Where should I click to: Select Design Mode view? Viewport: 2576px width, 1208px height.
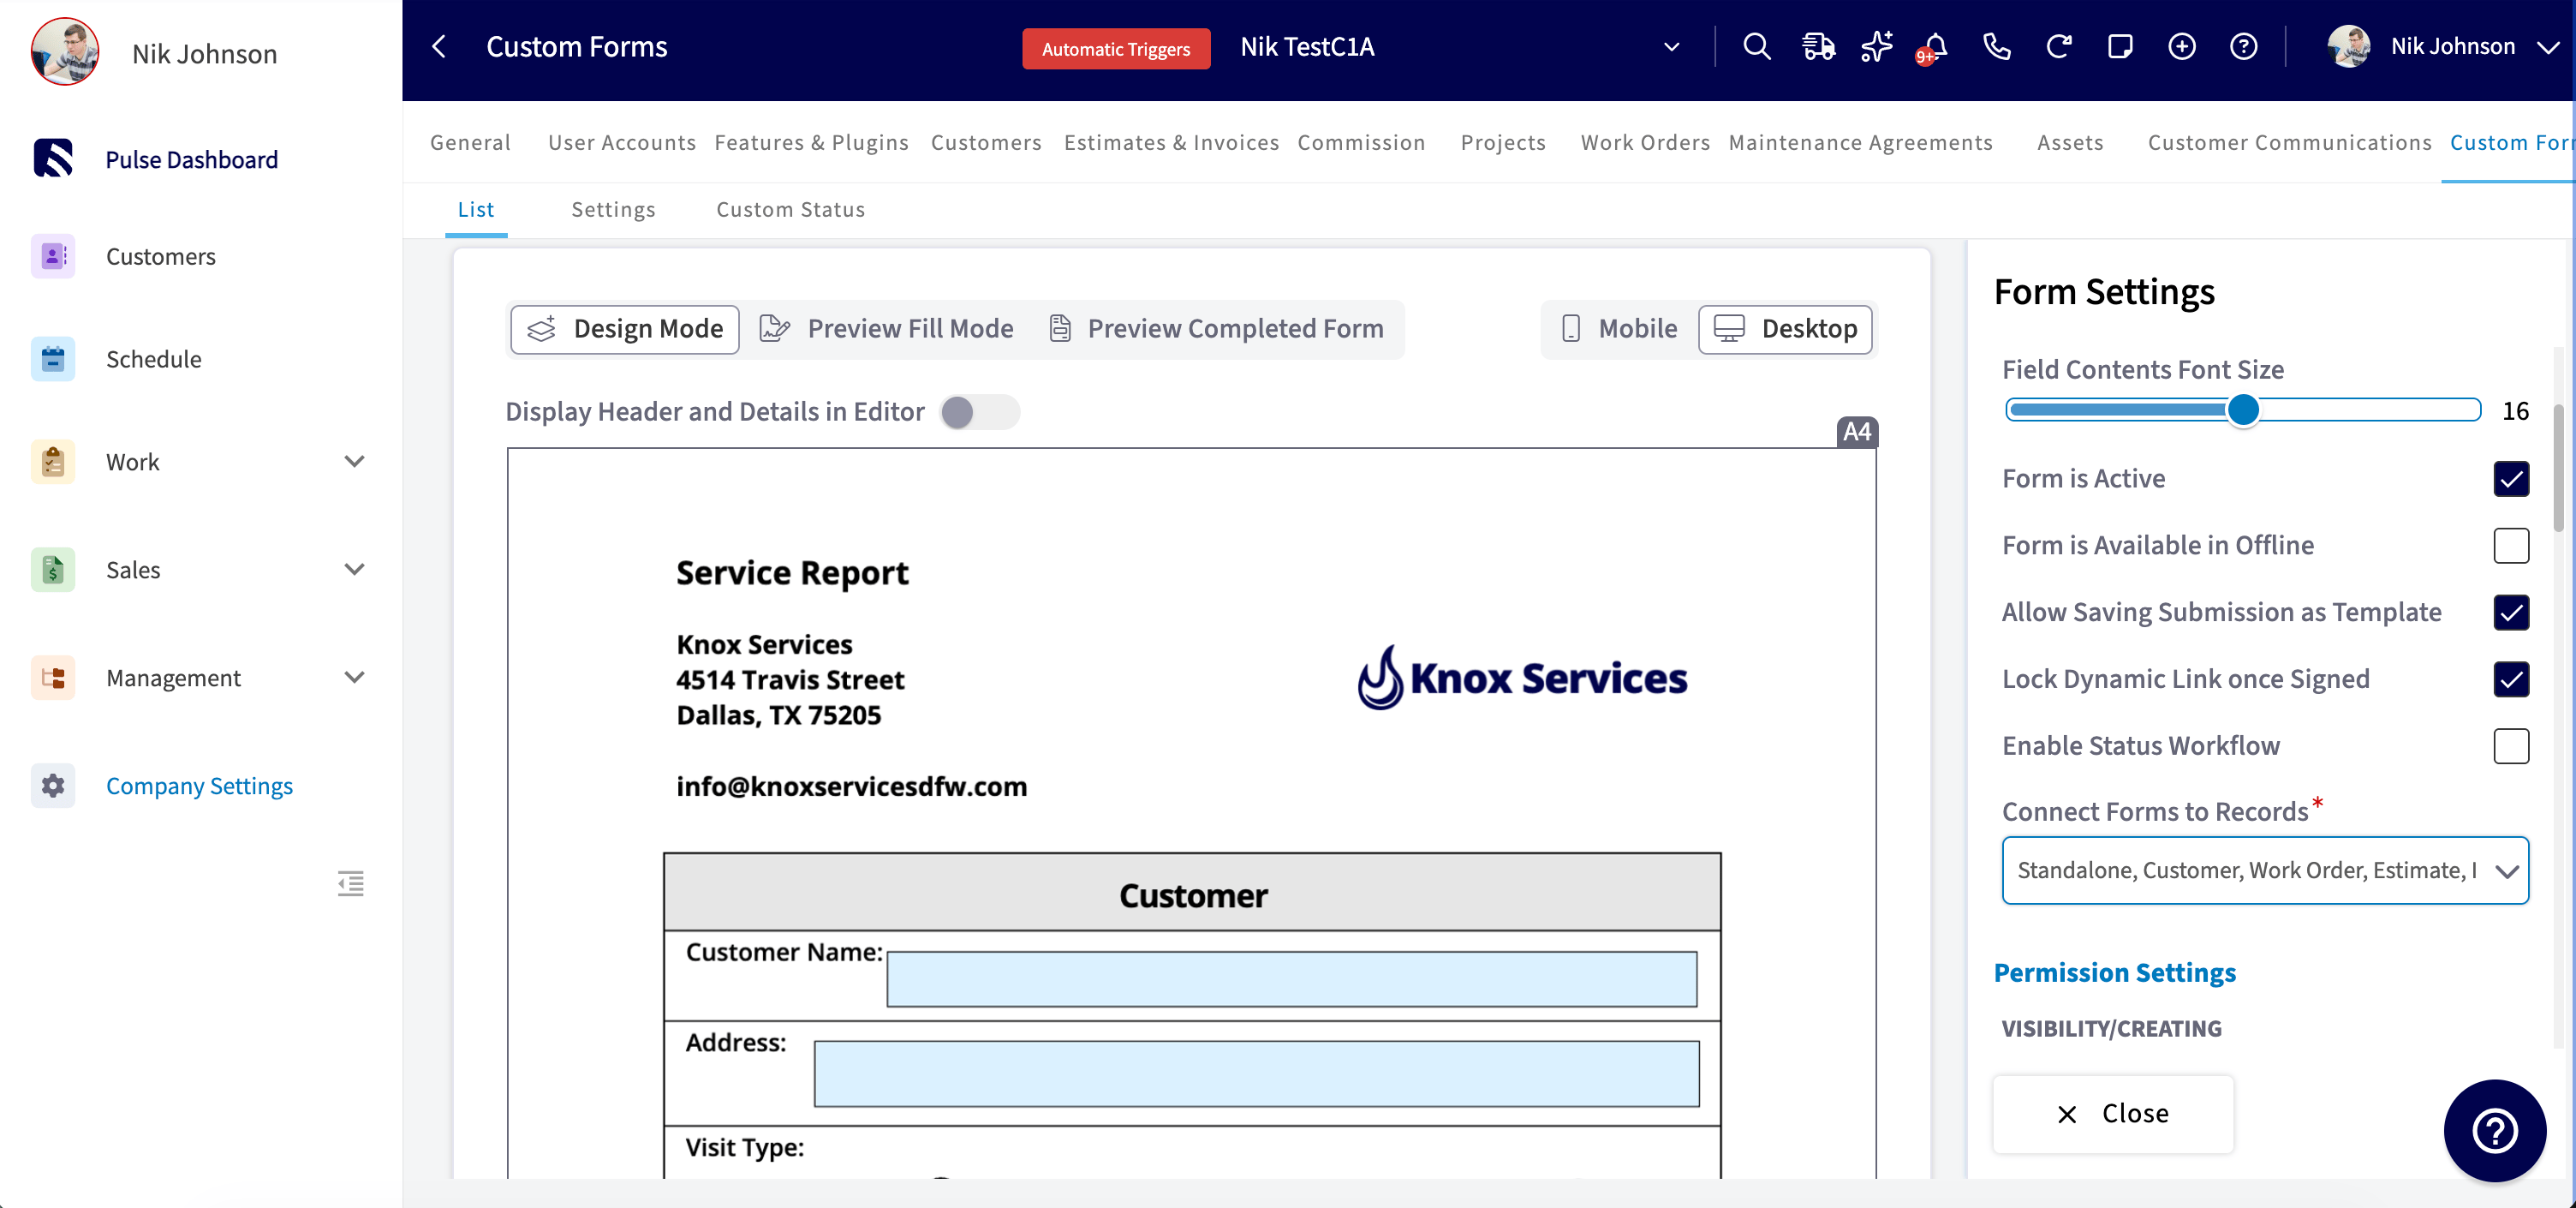click(x=625, y=329)
